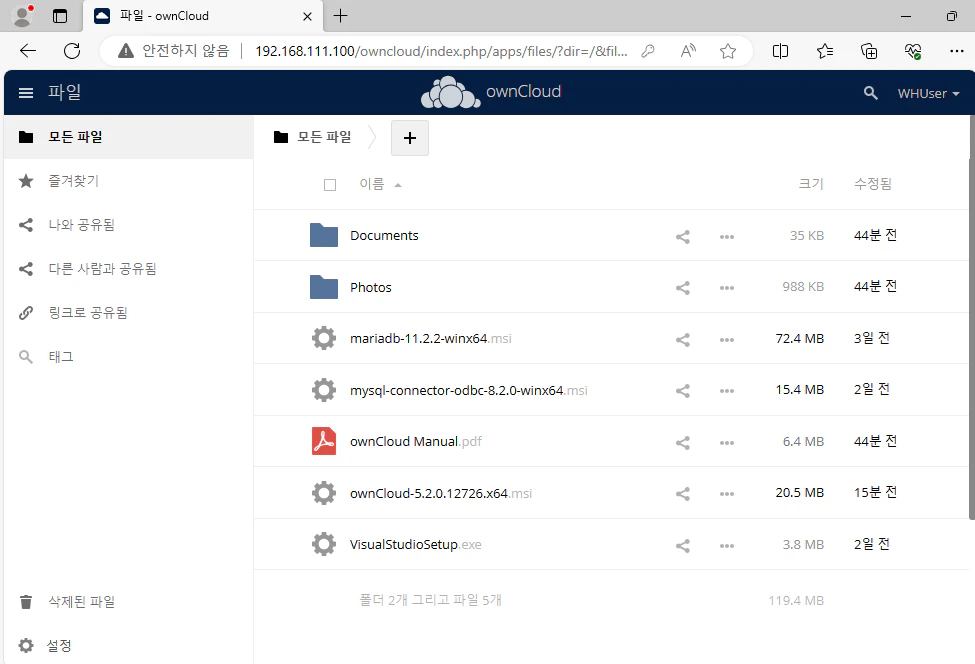Open more actions for Documents

727,237
